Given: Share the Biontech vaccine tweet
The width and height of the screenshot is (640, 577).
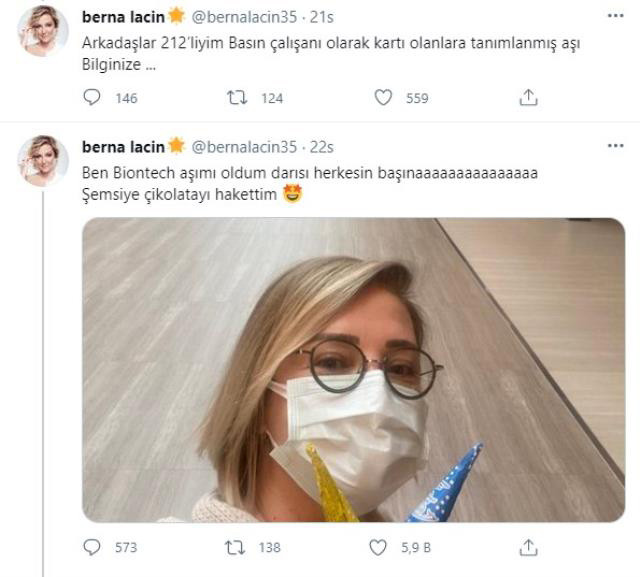Looking at the screenshot, I should point(530,547).
